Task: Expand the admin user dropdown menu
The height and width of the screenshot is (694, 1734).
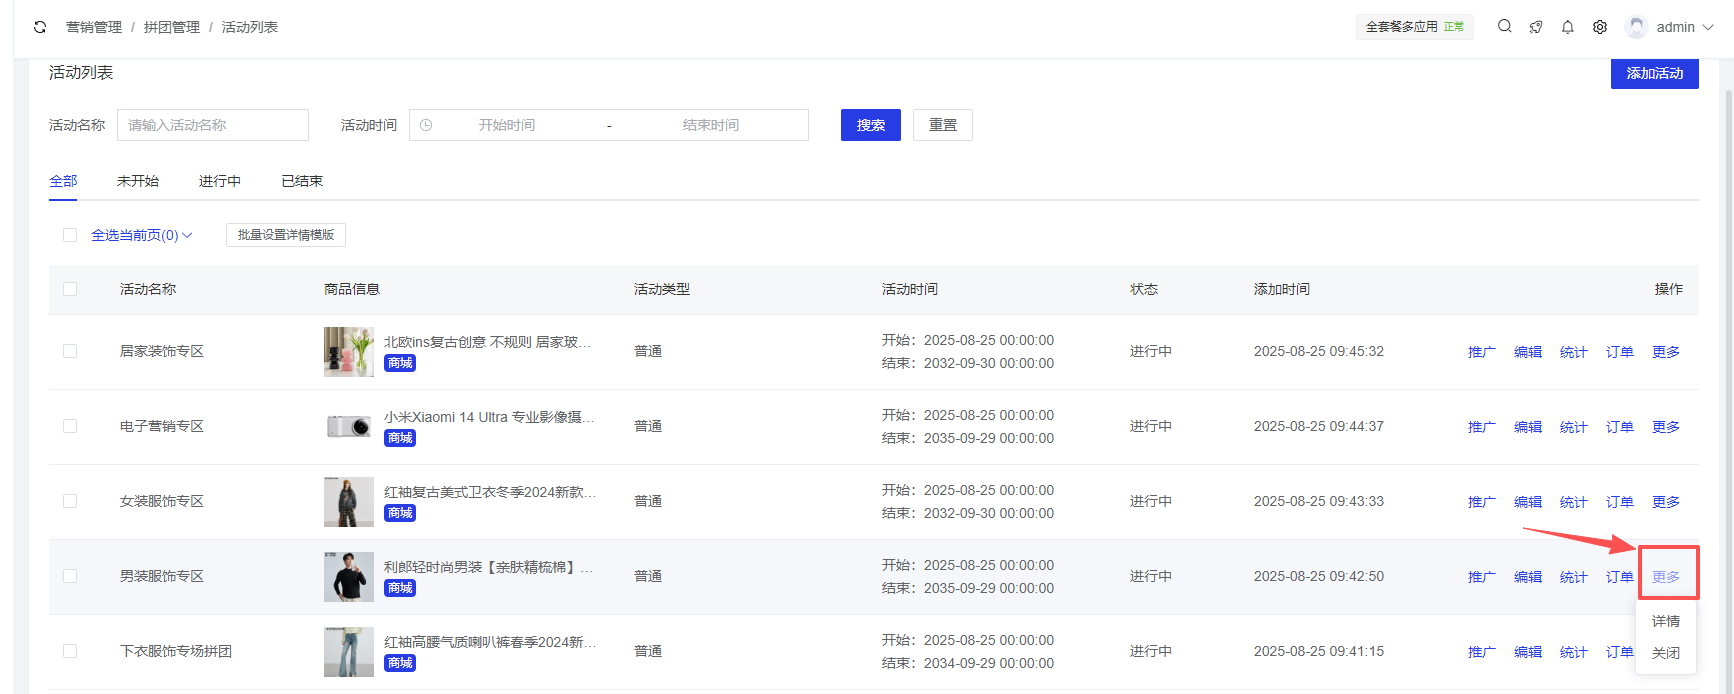Action: [x=1708, y=27]
